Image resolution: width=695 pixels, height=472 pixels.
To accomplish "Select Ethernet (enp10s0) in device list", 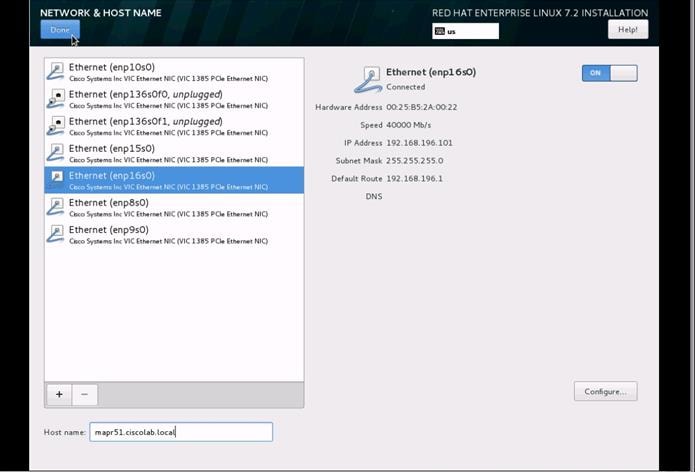I will coord(174,72).
